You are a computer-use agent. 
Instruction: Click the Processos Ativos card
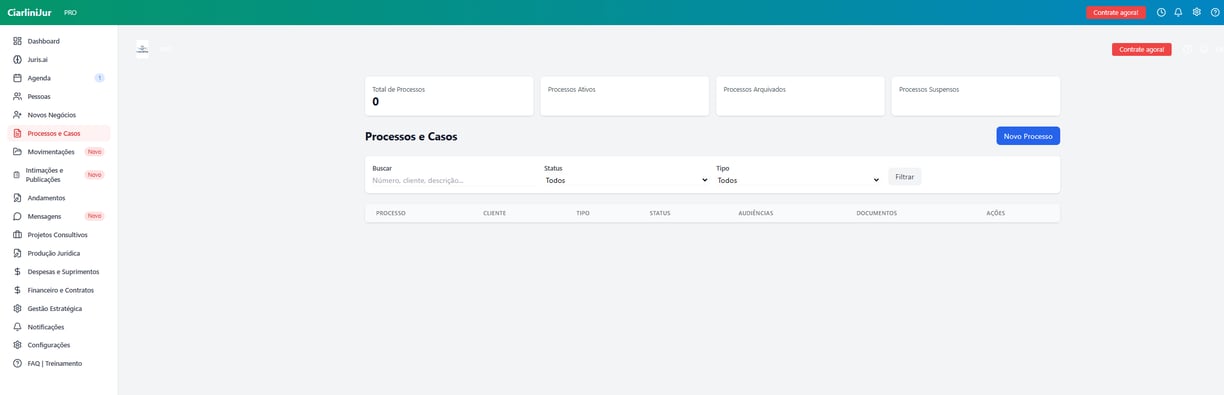[625, 96]
